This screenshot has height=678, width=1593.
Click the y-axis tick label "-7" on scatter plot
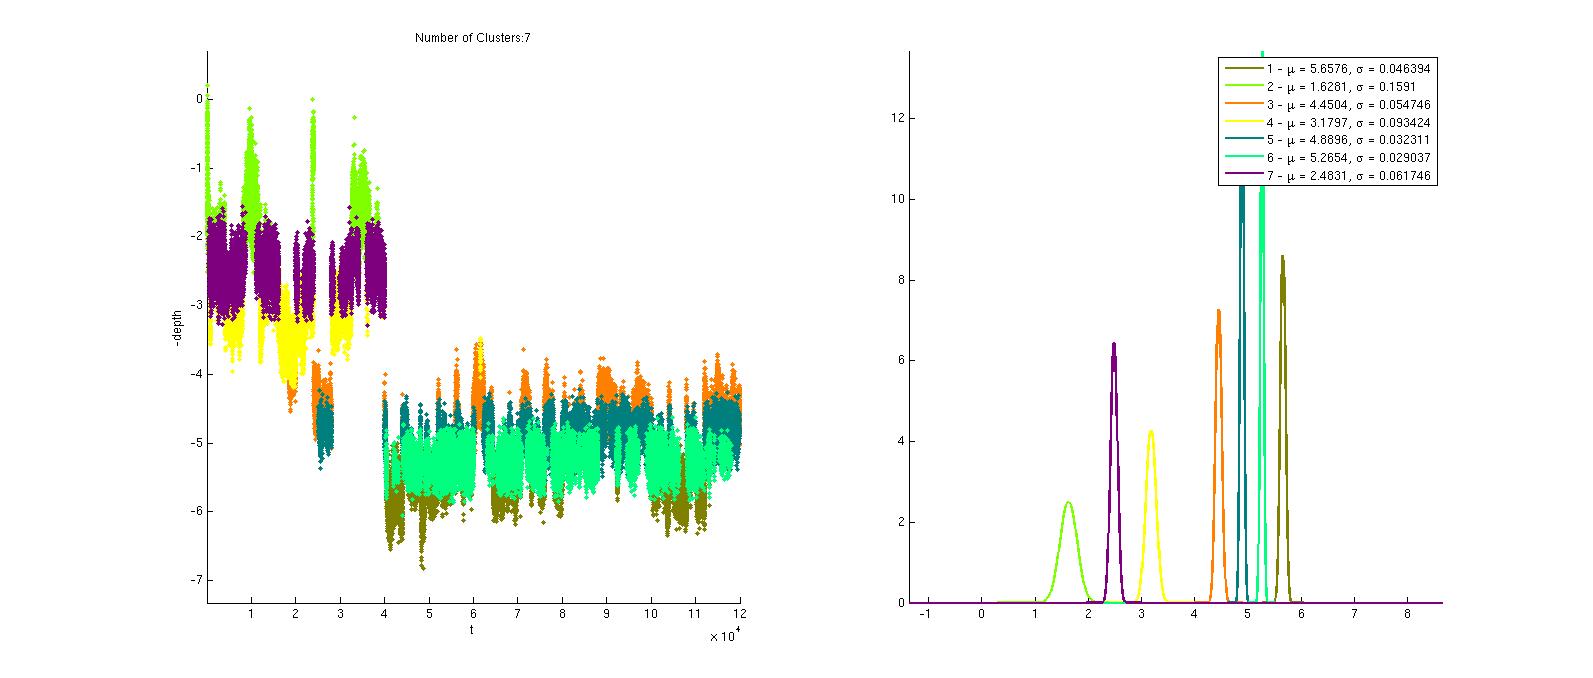pos(196,580)
